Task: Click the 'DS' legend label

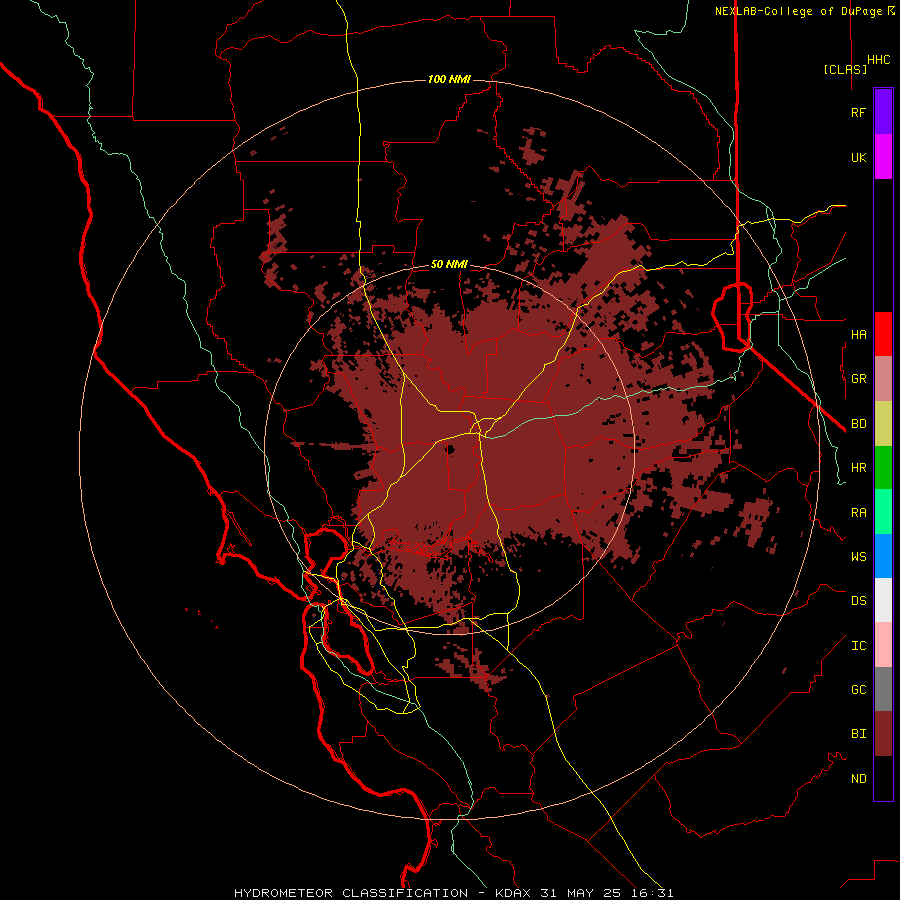Action: (858, 600)
